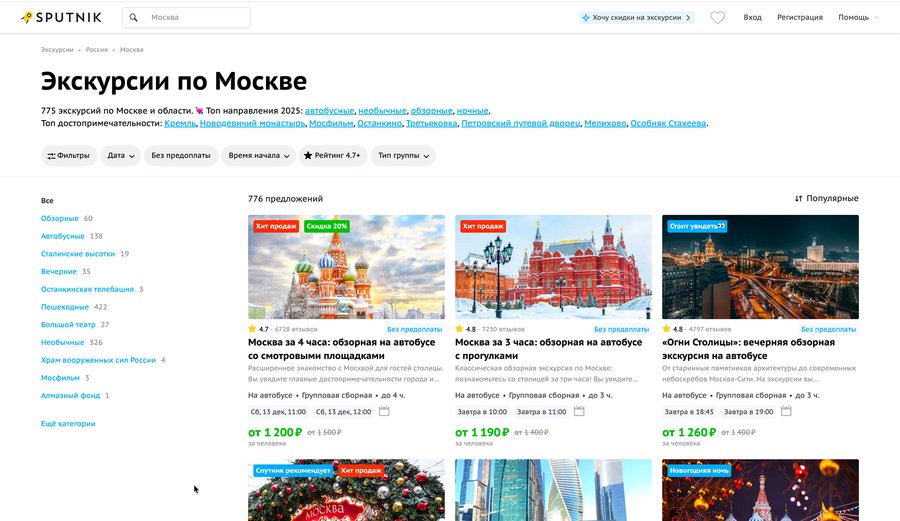Click the Вход link
900x521 pixels.
752,18
